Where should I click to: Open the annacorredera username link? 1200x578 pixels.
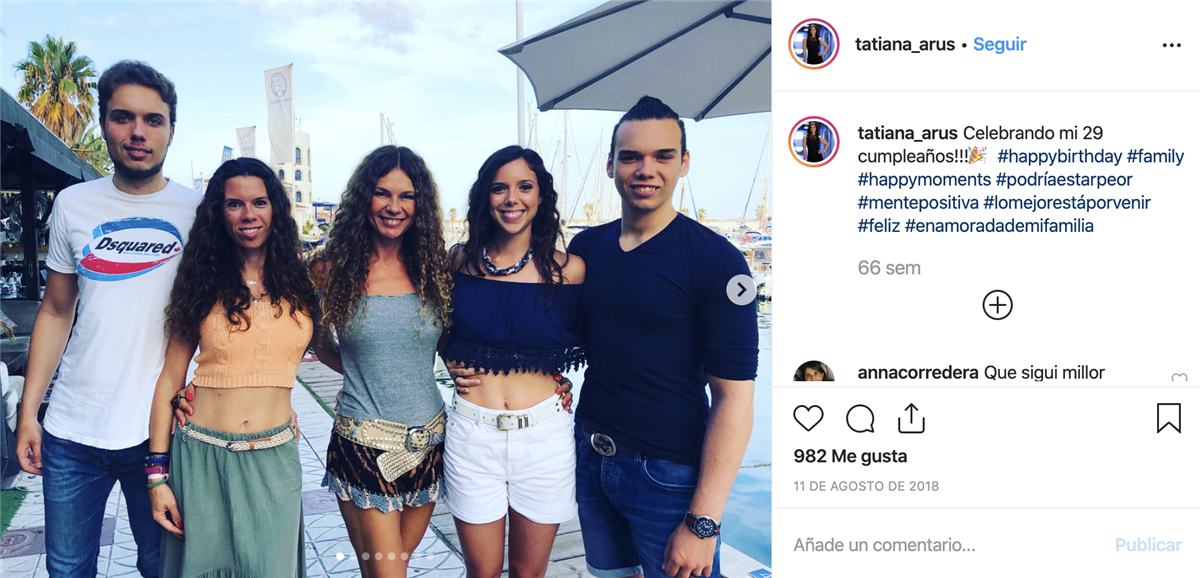918,373
